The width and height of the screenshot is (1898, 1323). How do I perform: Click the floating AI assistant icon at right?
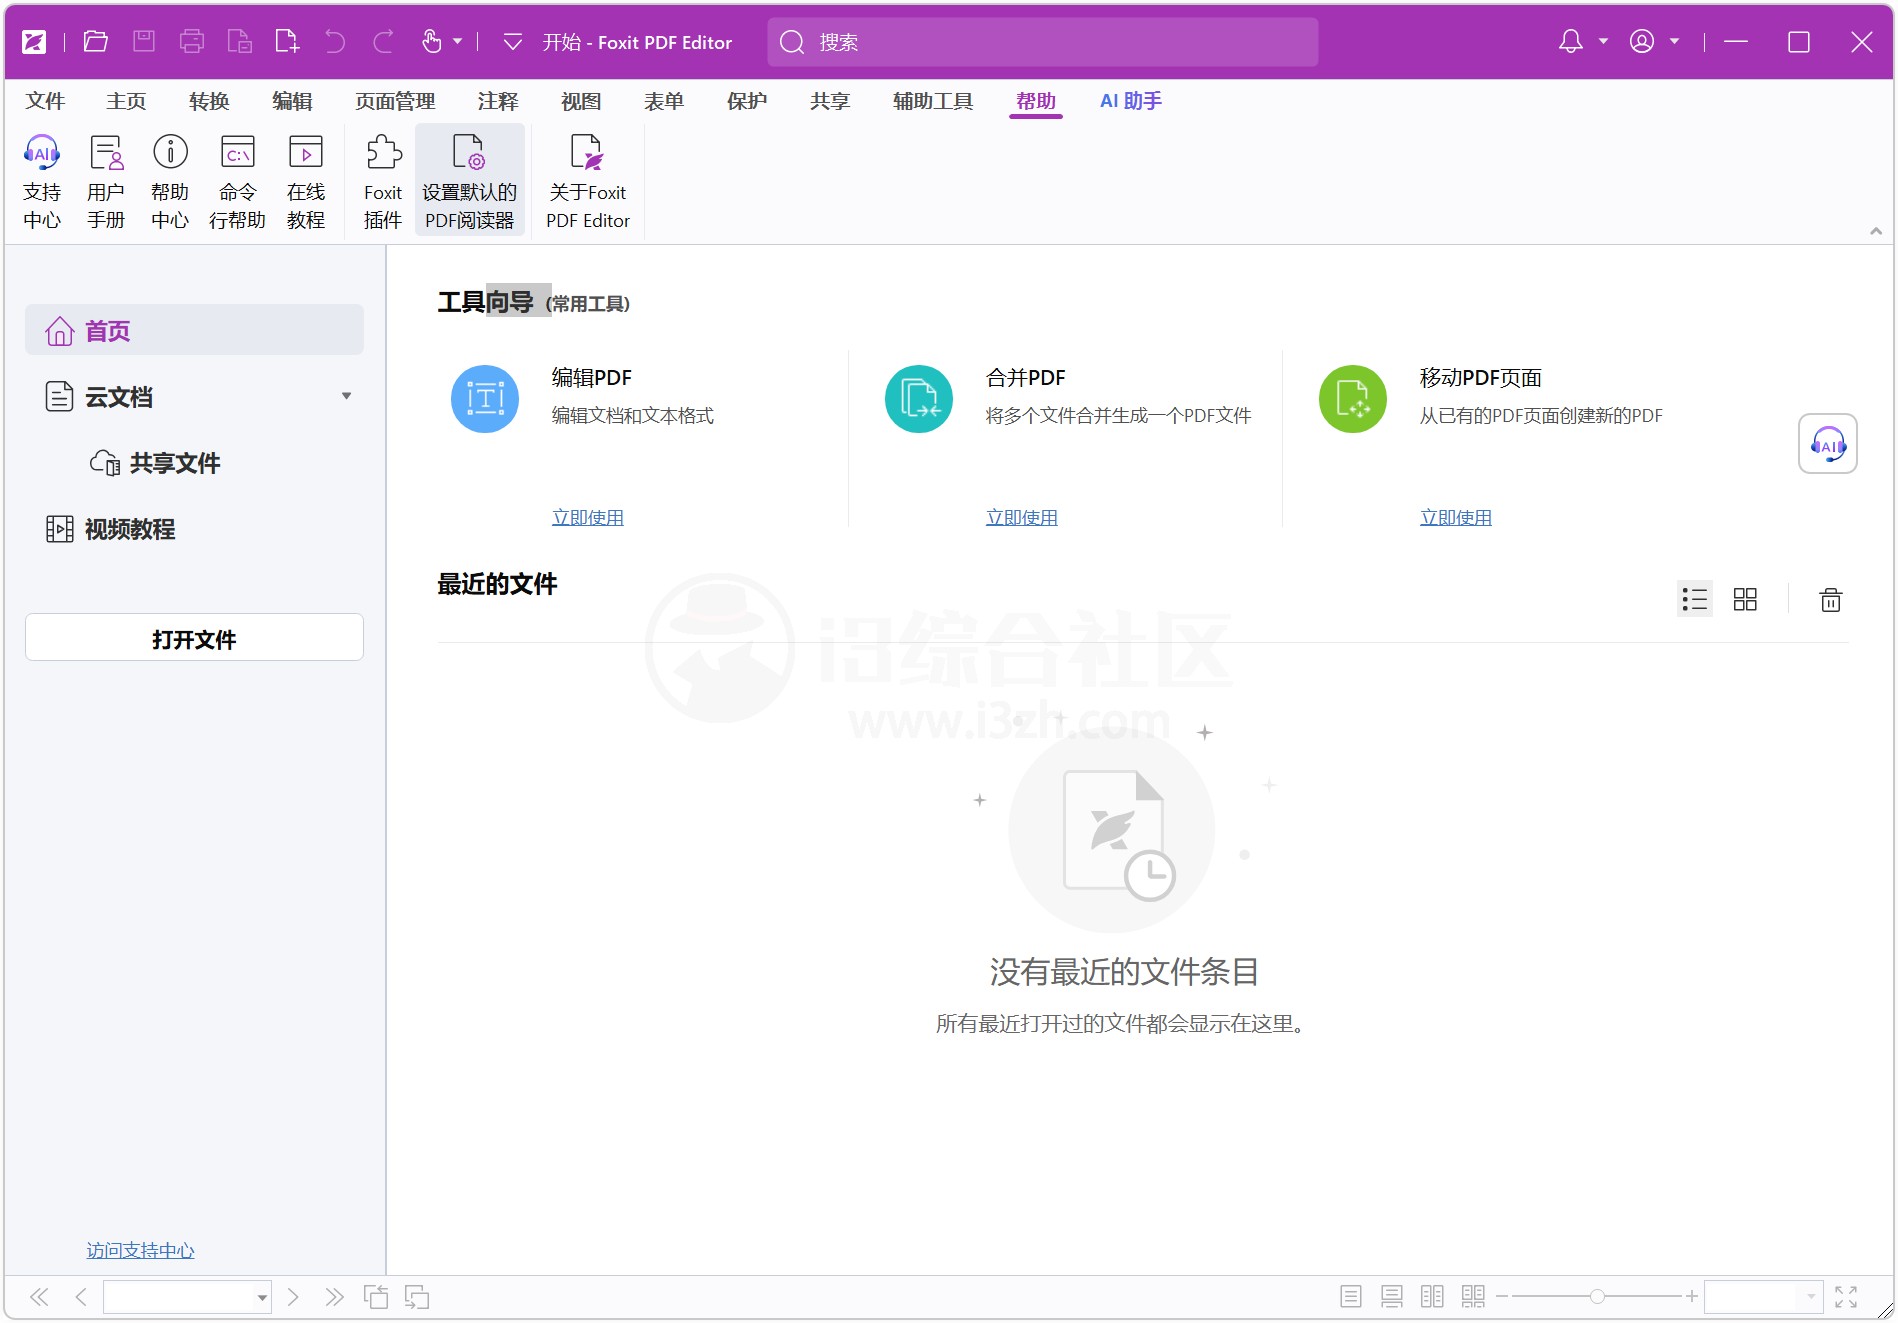point(1827,444)
